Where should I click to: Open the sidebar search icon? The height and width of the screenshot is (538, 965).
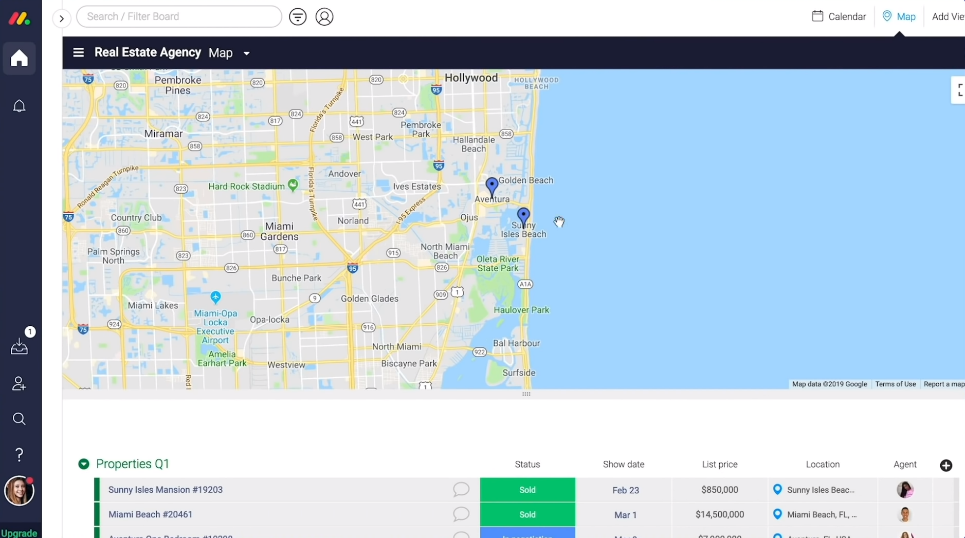19,419
